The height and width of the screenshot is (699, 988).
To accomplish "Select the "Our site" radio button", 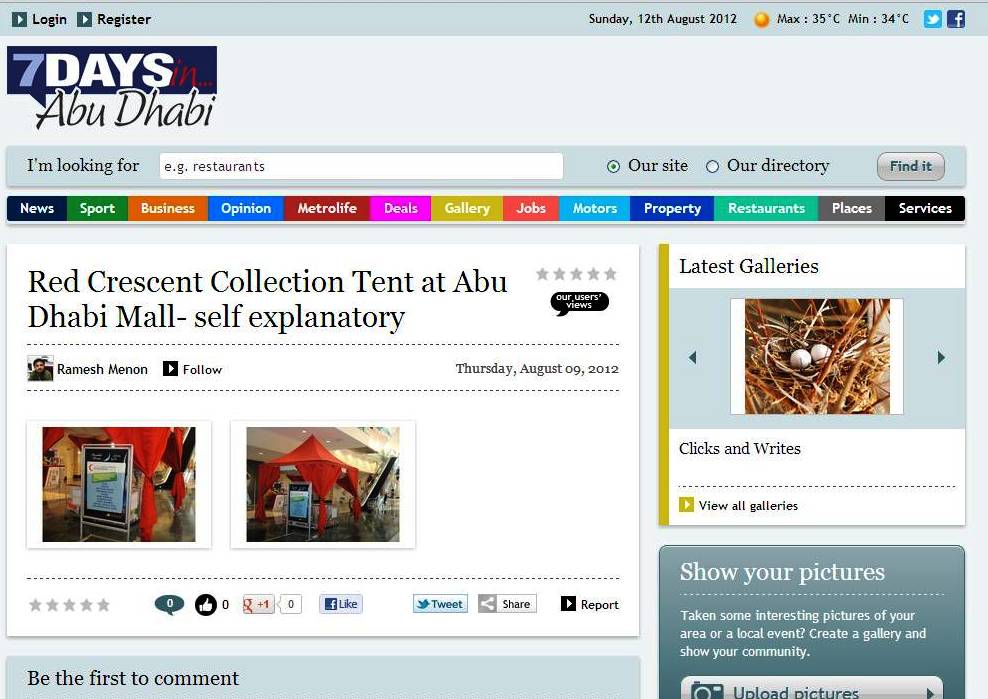I will (x=613, y=167).
